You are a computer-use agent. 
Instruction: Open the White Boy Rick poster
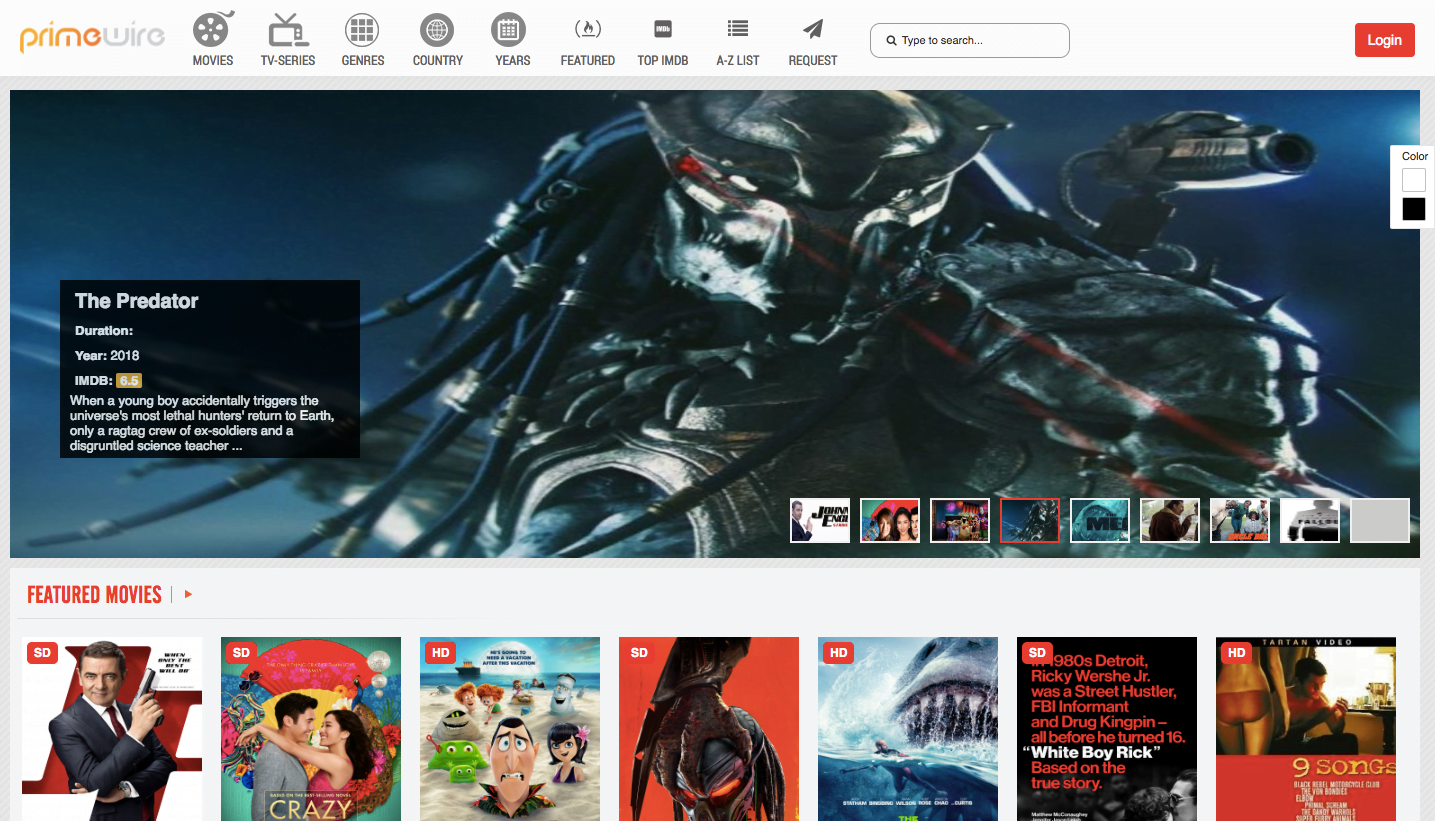coord(1107,729)
